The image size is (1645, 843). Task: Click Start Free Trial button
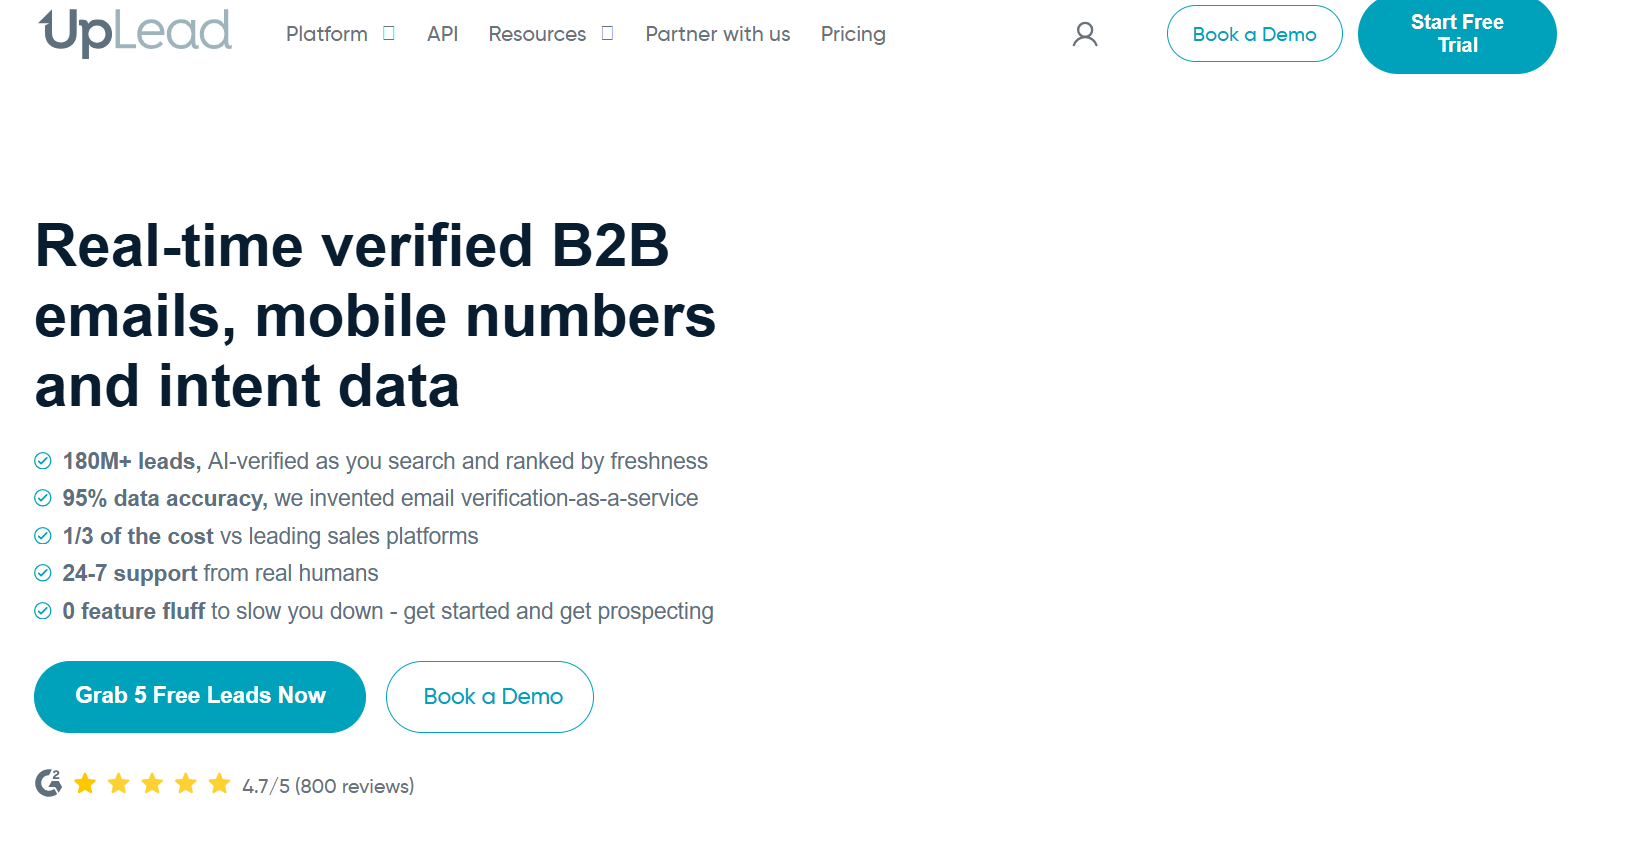click(1456, 34)
